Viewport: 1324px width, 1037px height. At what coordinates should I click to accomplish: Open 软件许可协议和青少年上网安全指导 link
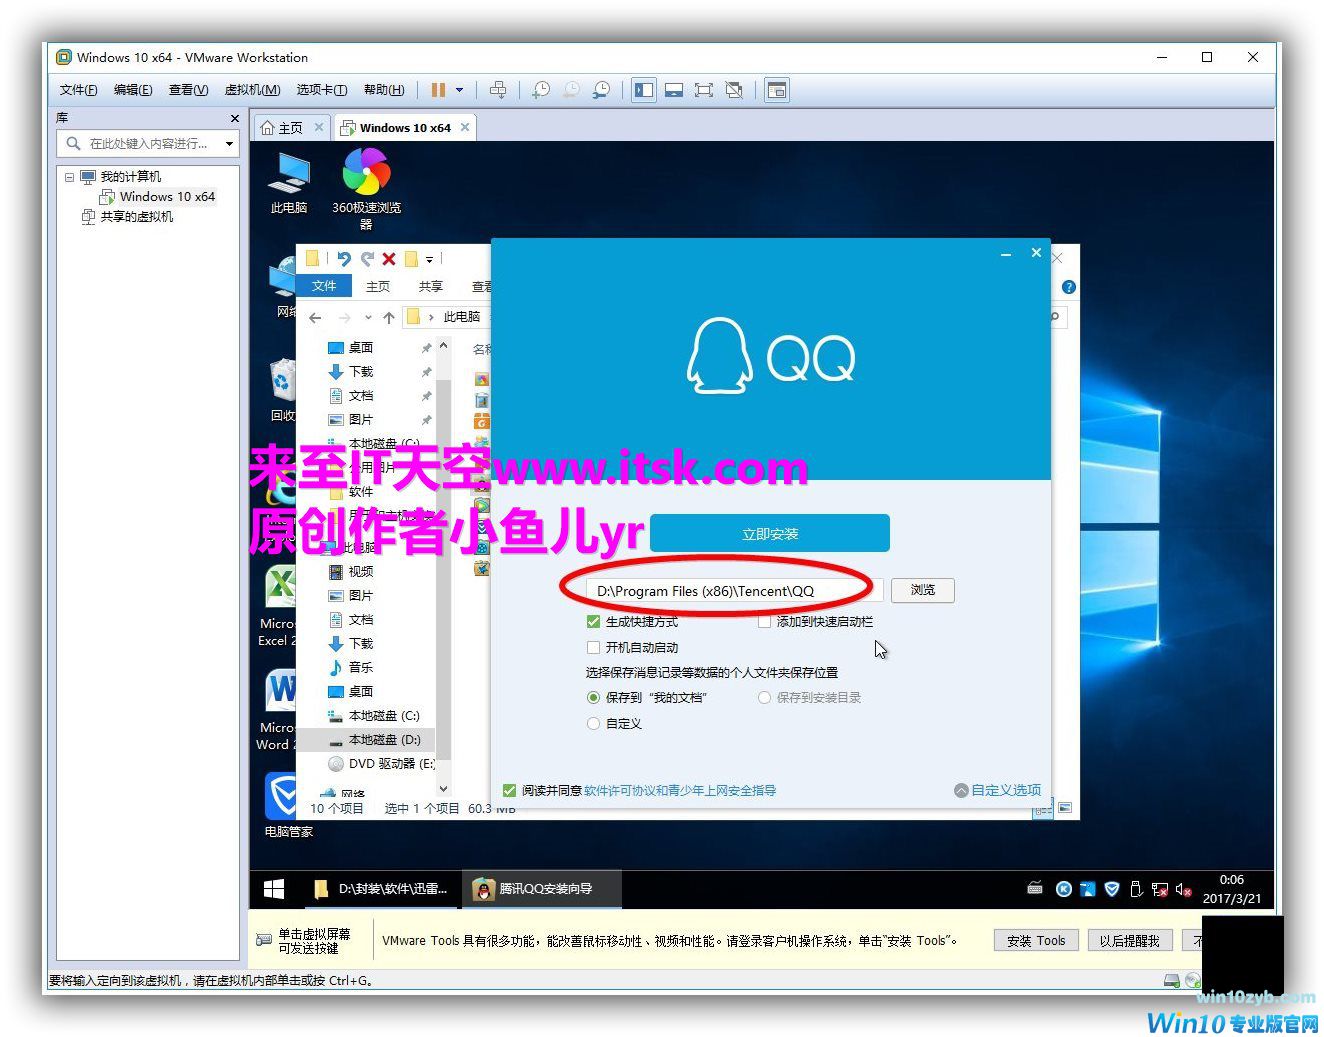click(x=680, y=791)
